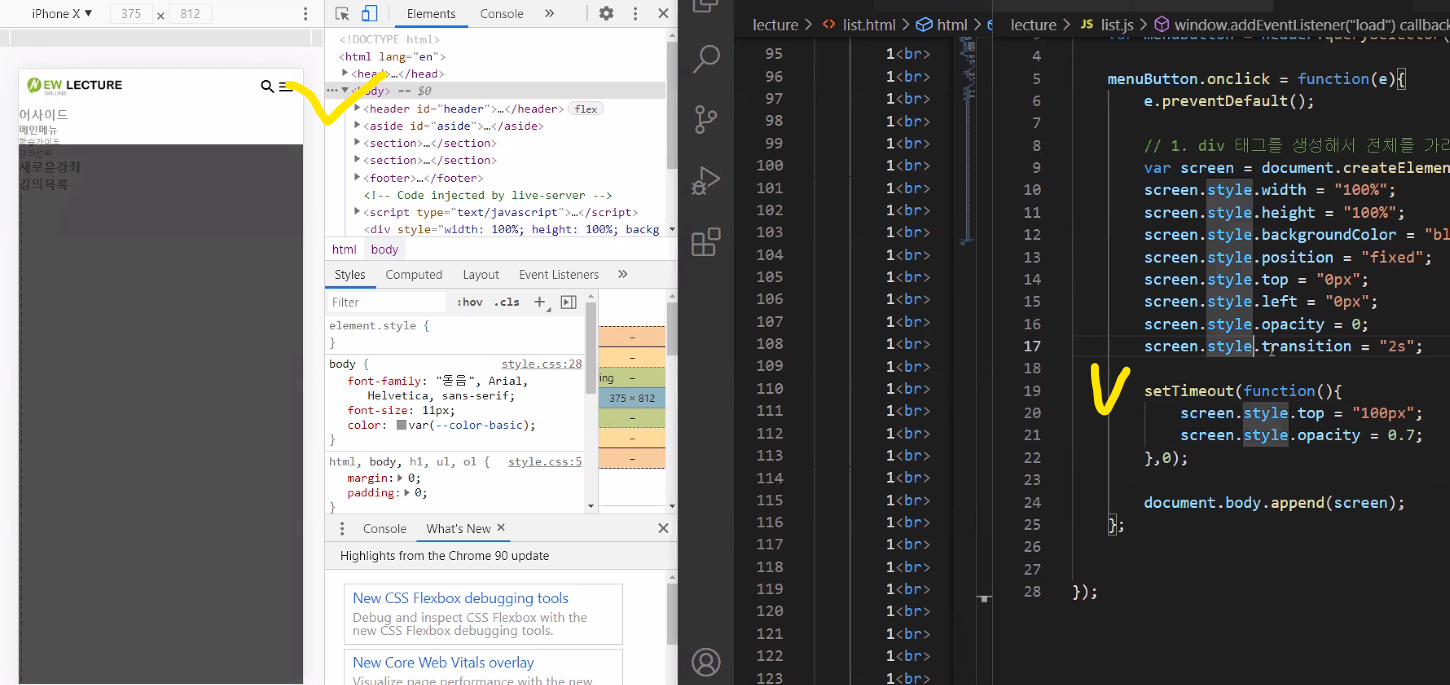The height and width of the screenshot is (685, 1450).
Task: Click the --color-basic color swatch
Action: tap(401, 425)
